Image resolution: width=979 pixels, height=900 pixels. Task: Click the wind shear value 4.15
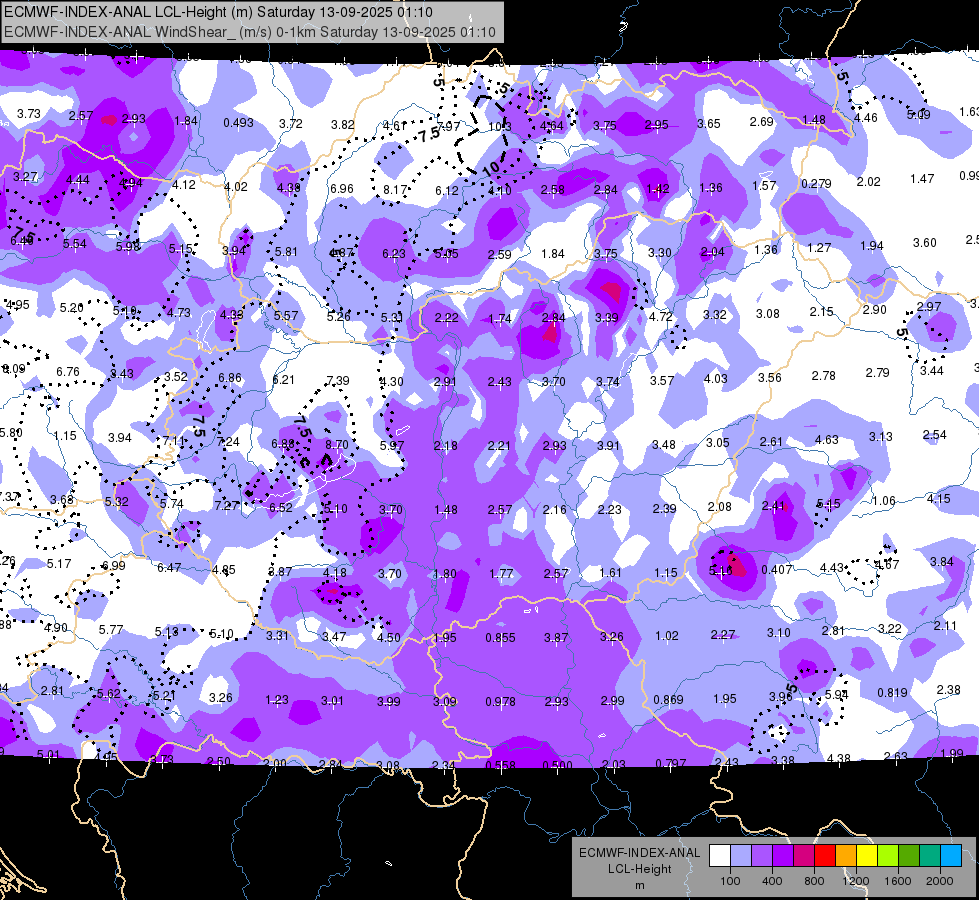click(938, 498)
